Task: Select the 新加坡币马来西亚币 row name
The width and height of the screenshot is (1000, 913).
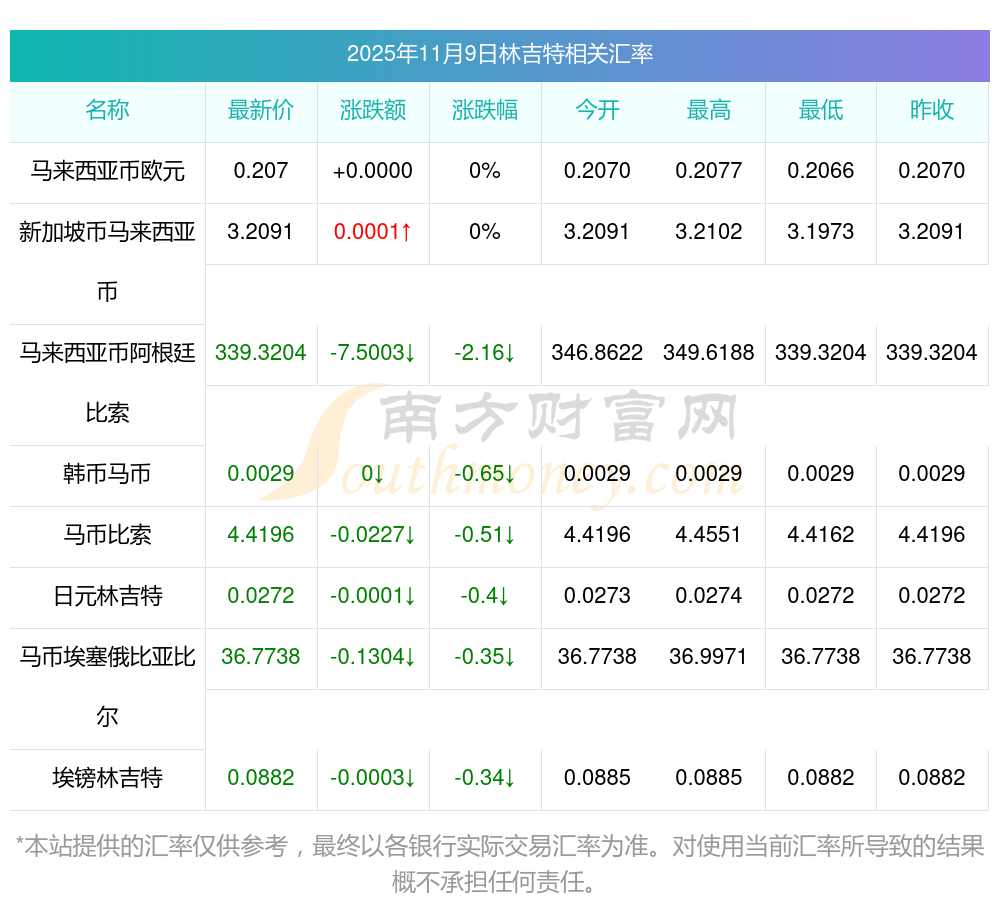Action: click(x=107, y=261)
